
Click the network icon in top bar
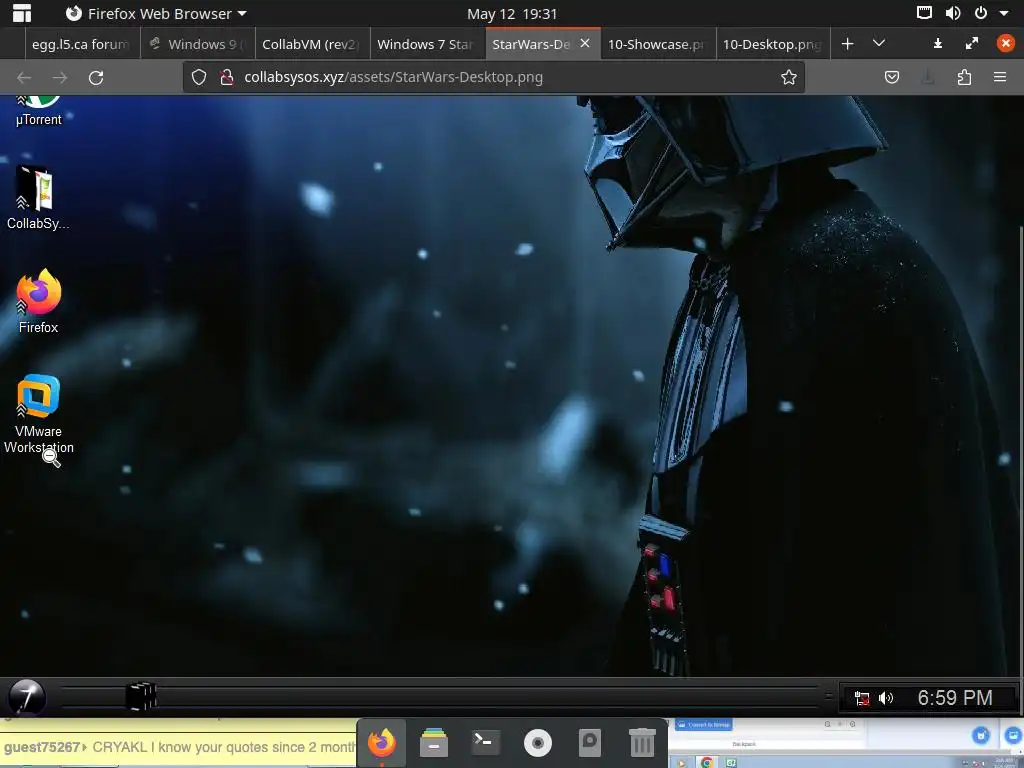924,13
